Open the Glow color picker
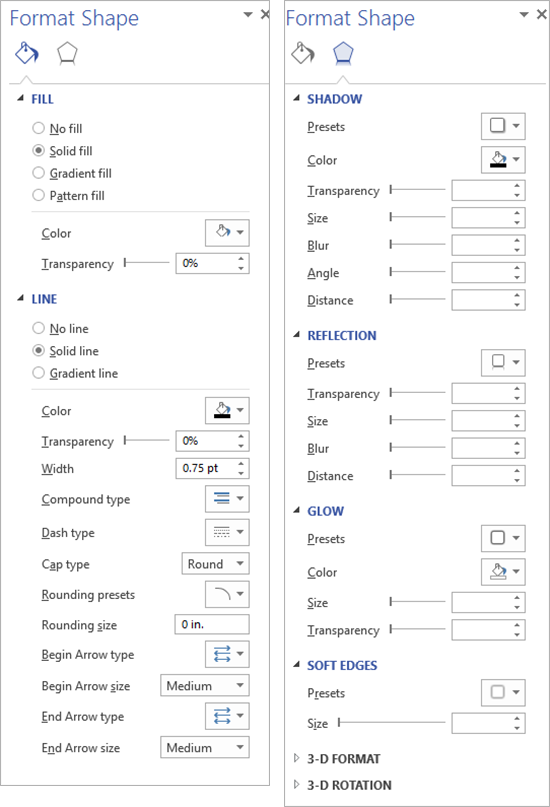This screenshot has height=807, width=550. click(503, 572)
